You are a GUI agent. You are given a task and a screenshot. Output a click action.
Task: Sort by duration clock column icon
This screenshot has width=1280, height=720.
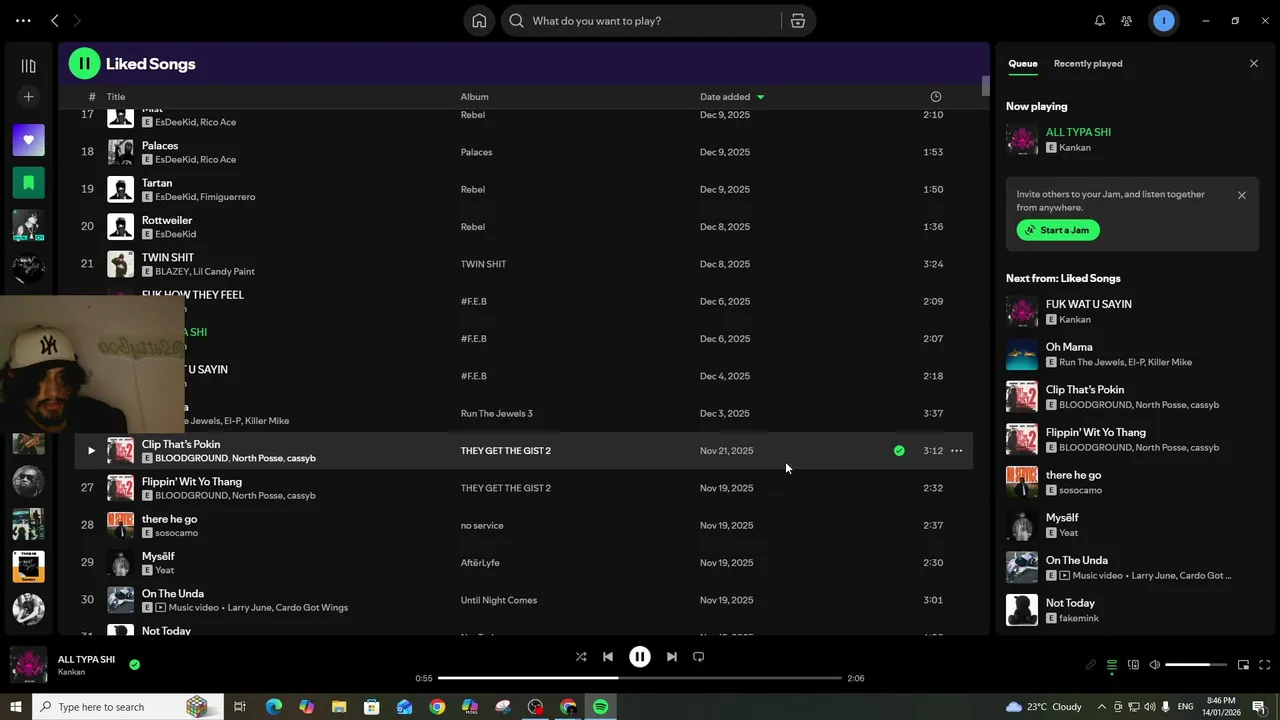936,97
